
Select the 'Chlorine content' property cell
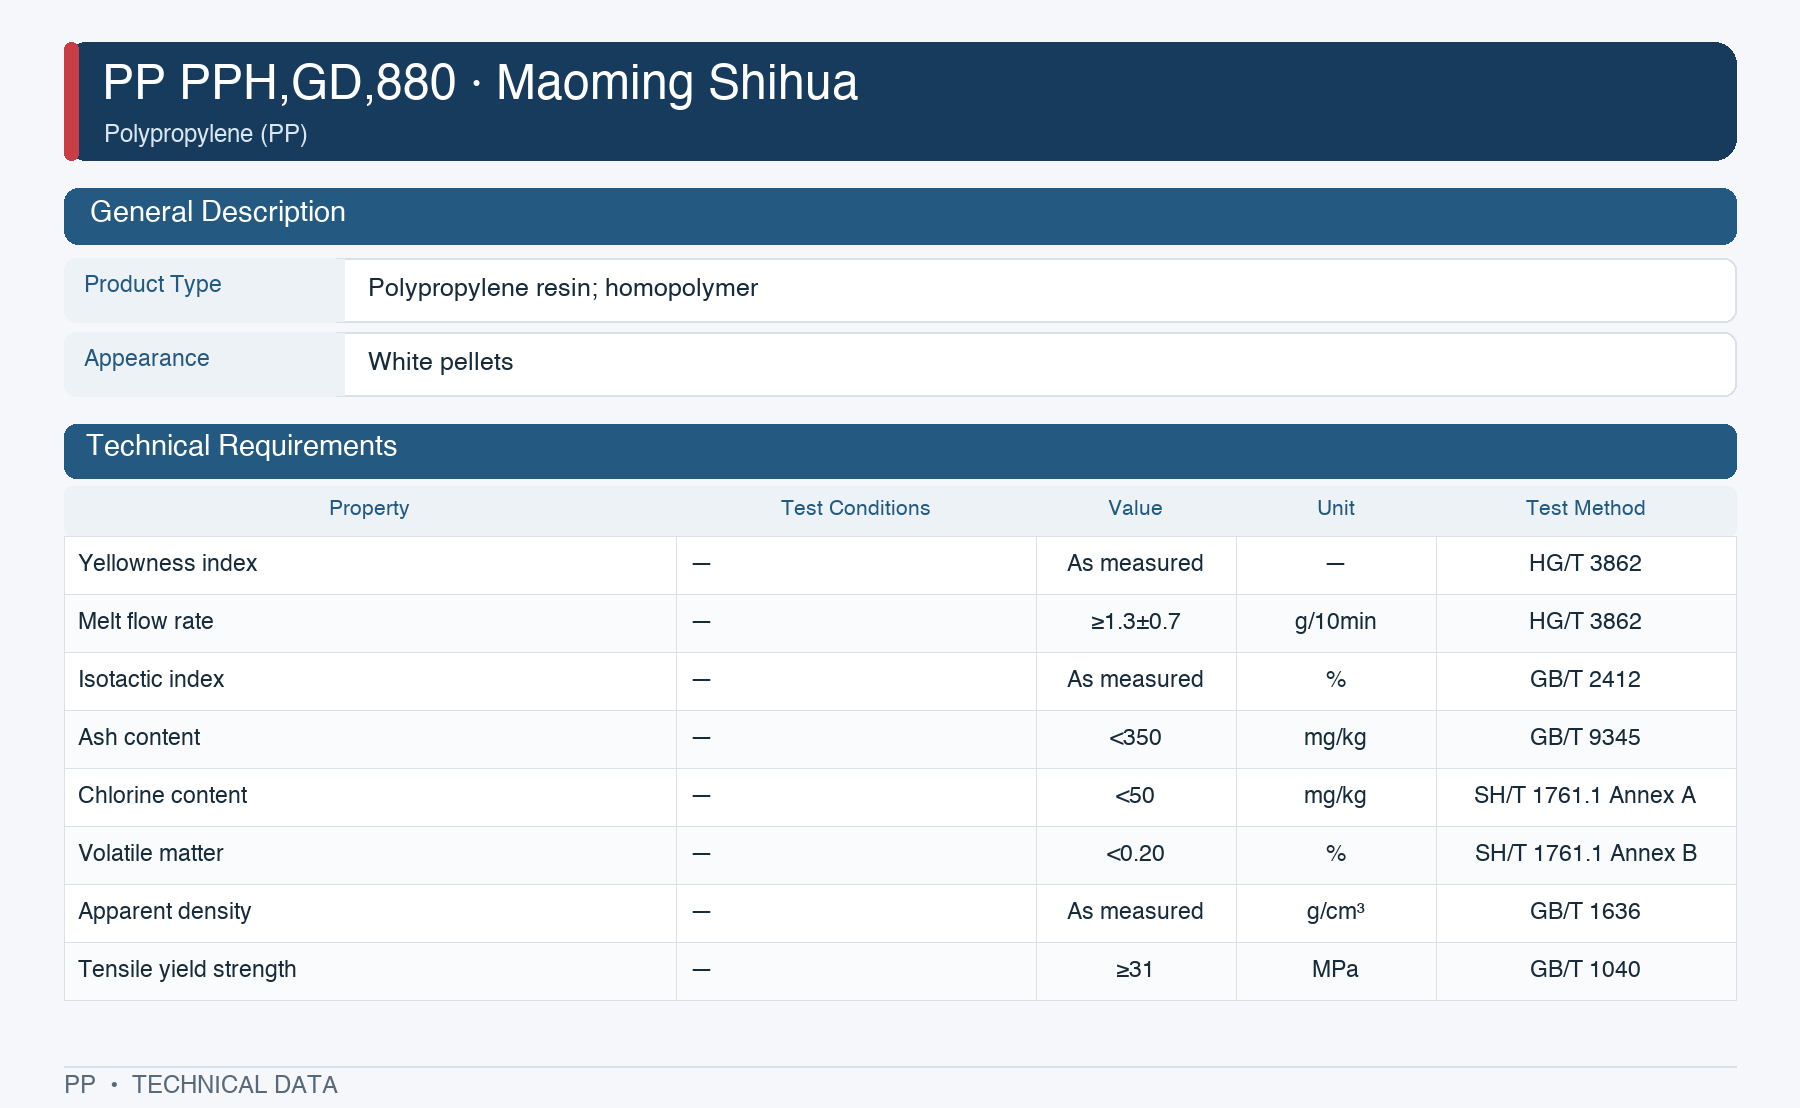[x=370, y=797]
